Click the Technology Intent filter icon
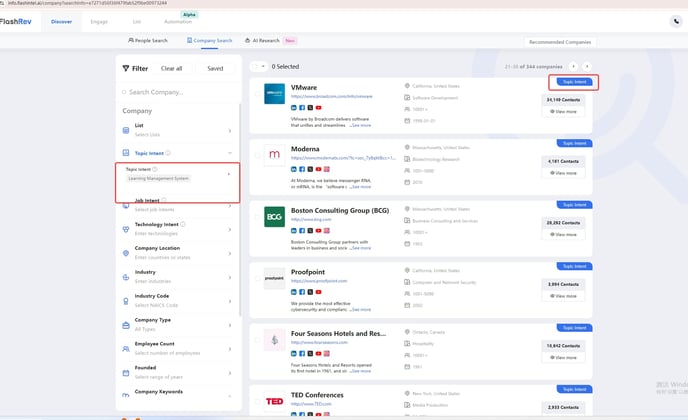The width and height of the screenshot is (688, 420). point(126,229)
